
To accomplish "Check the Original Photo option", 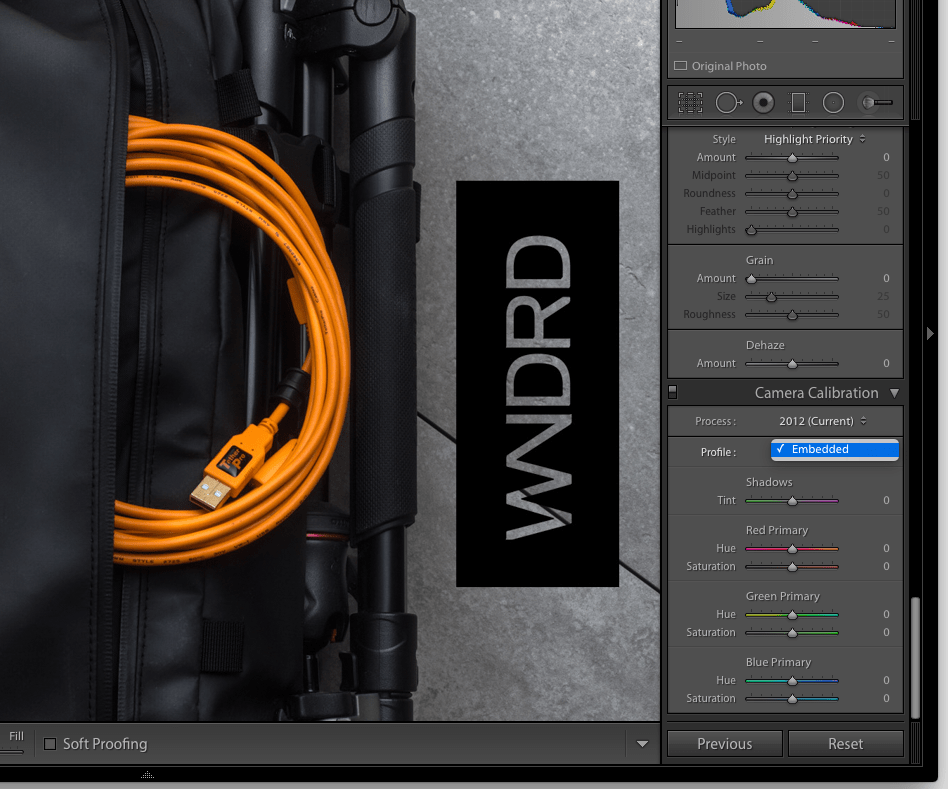I will [x=680, y=66].
